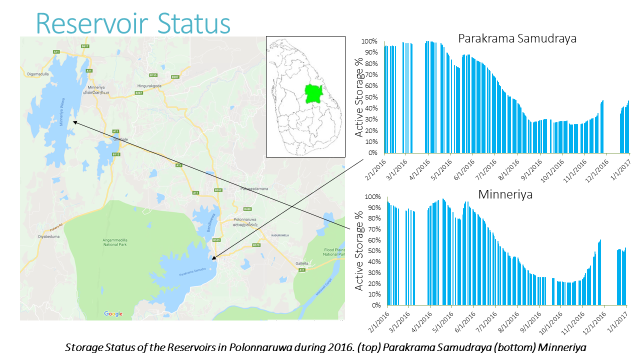Click the "Reservoir Status" slide title

[133, 23]
